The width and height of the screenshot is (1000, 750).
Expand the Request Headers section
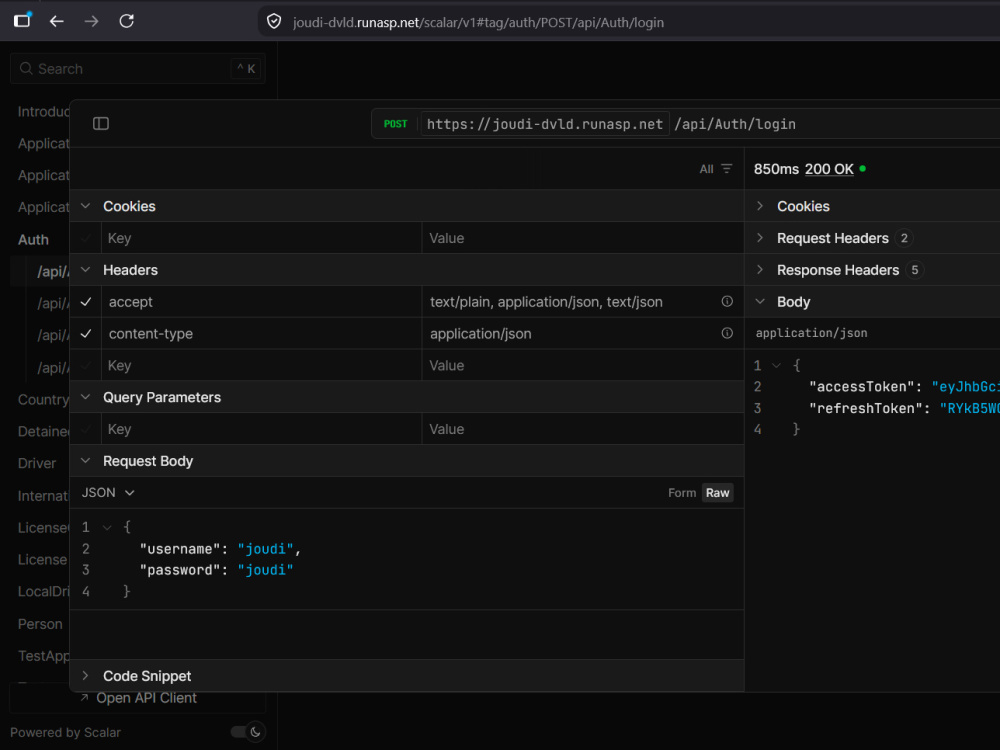click(760, 238)
